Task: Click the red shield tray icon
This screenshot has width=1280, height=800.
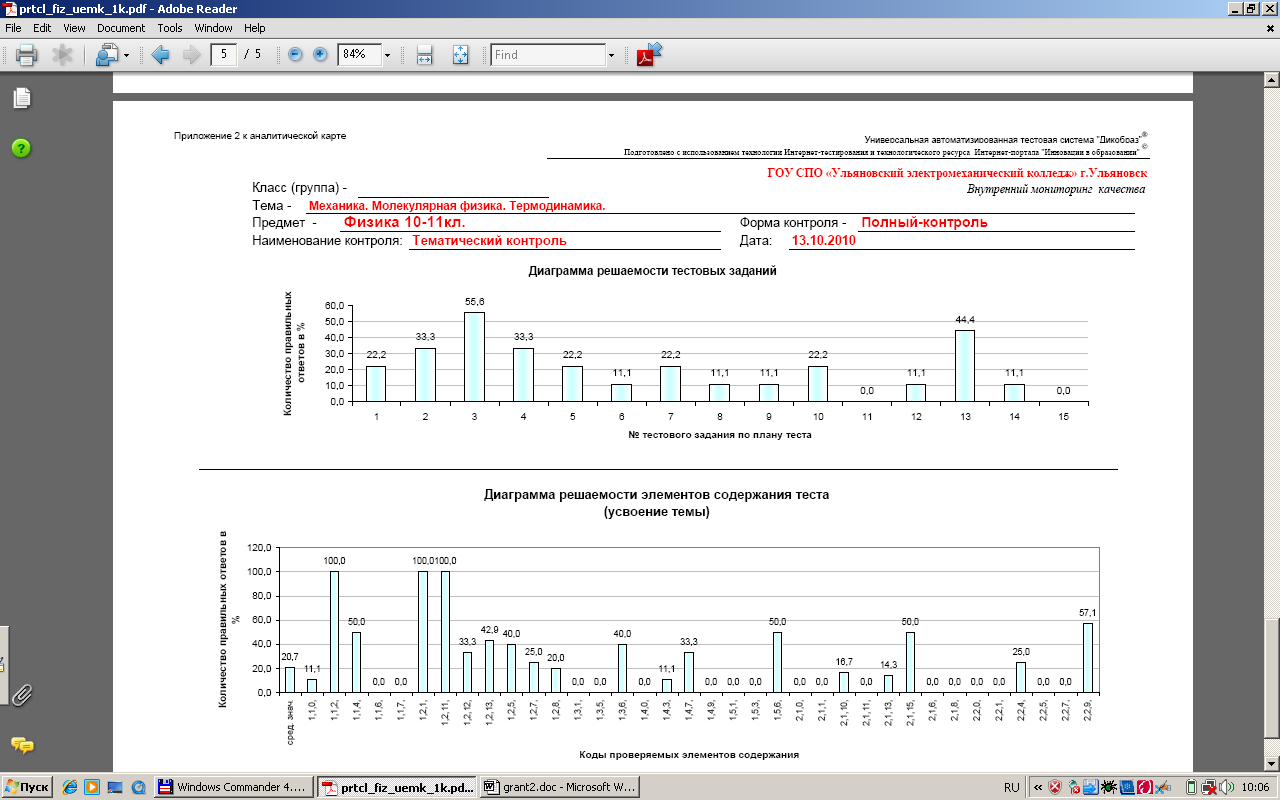Action: (x=1054, y=787)
